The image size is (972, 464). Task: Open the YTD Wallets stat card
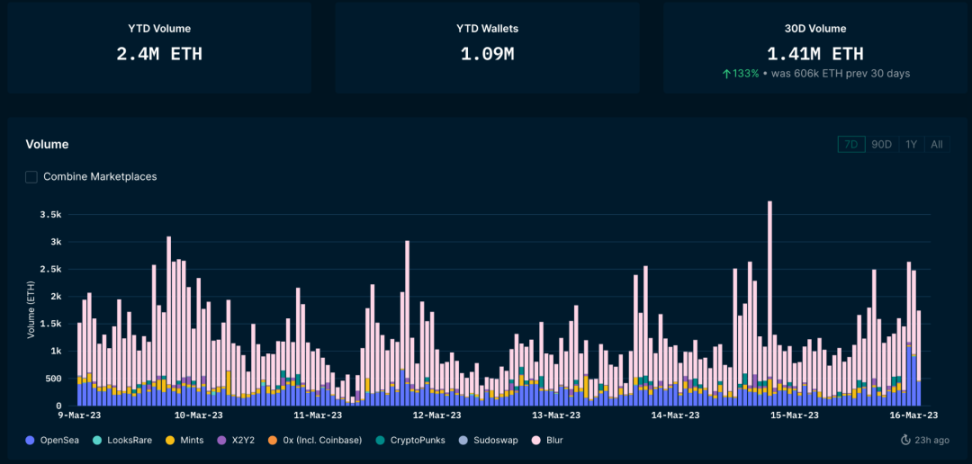point(487,47)
